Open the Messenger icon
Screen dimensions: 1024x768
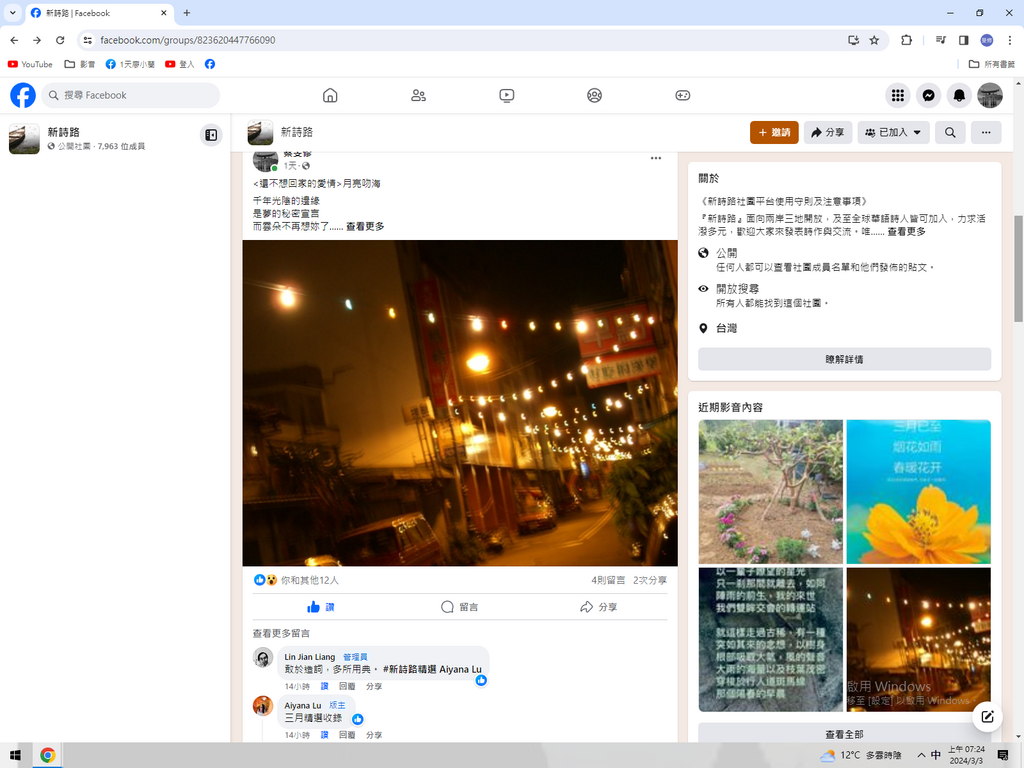(928, 95)
